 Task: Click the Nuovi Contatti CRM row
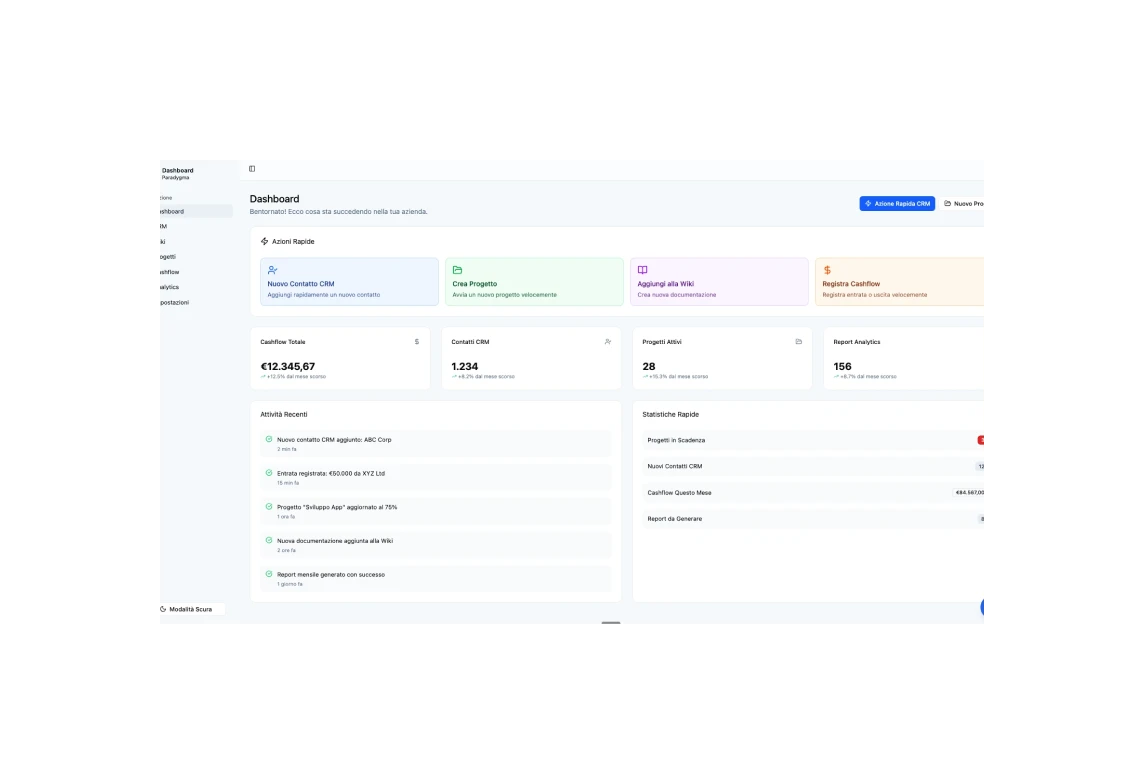point(813,466)
